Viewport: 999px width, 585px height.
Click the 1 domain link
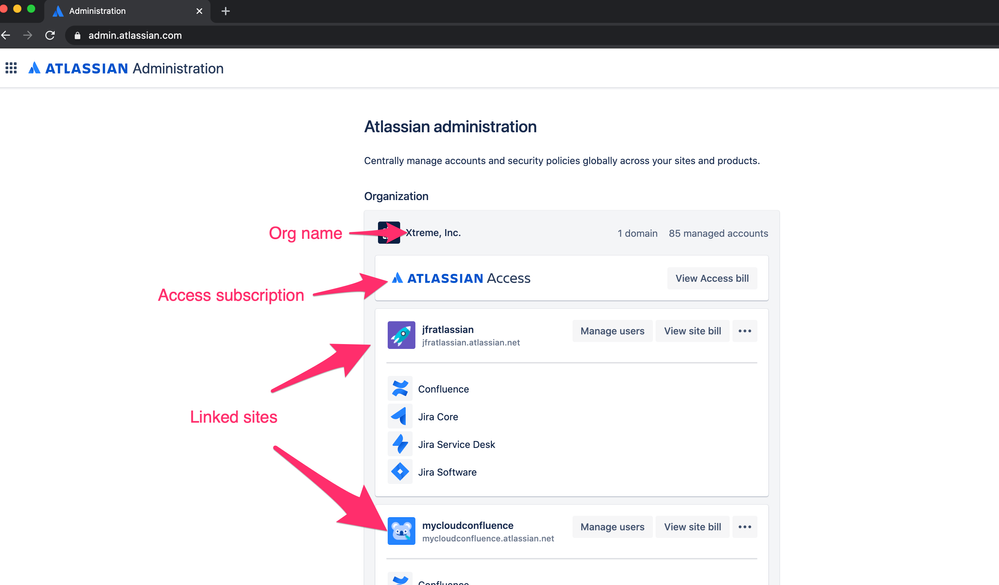coord(637,233)
